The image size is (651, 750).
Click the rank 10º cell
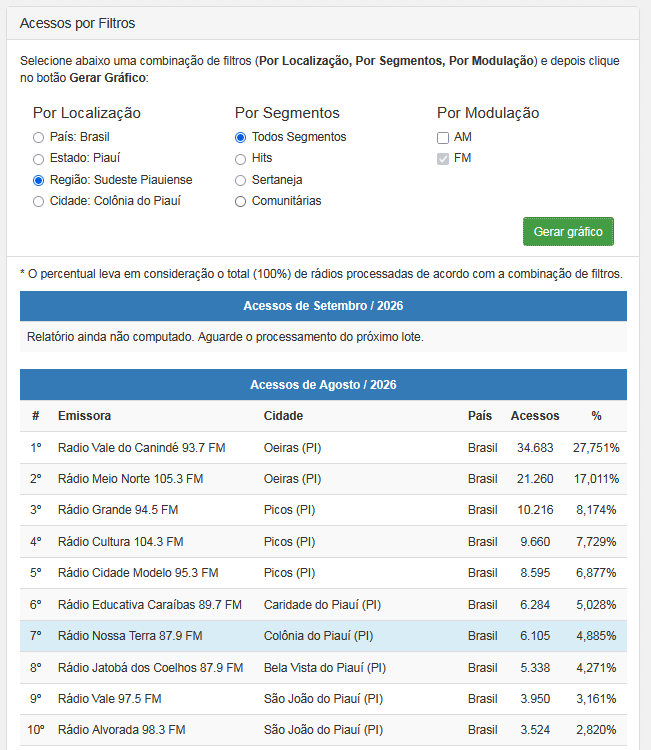click(x=36, y=730)
